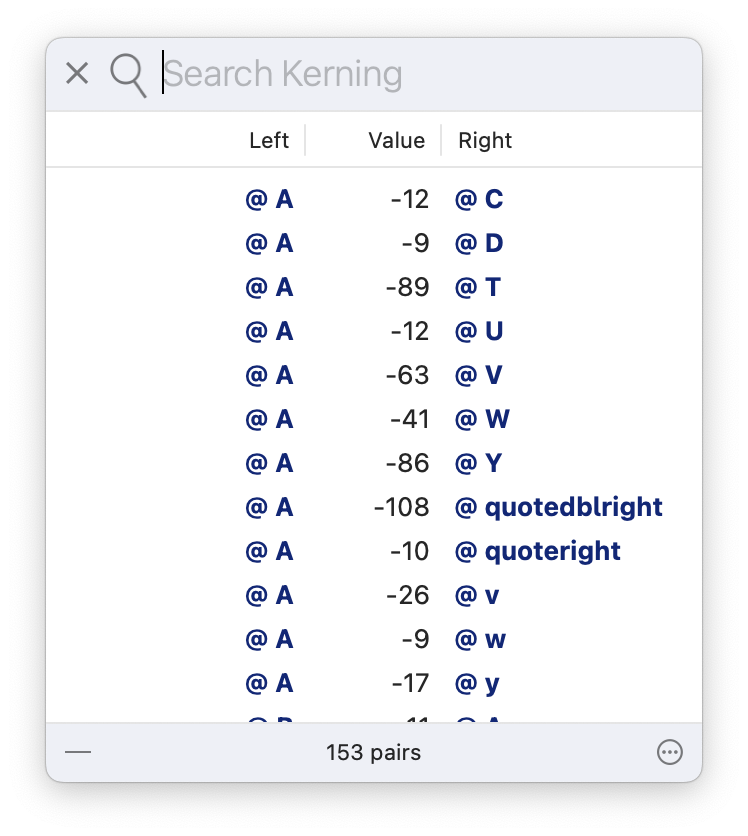Select the A to T kerning row
748x836 pixels.
[374, 287]
